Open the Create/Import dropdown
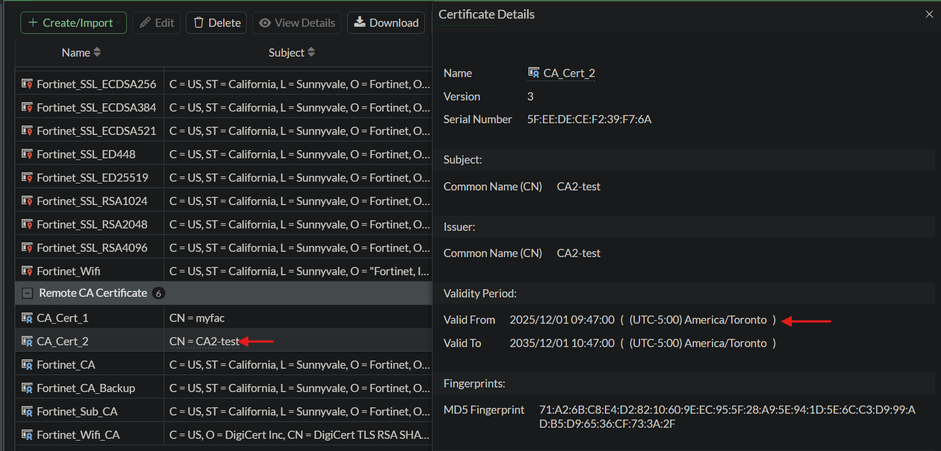The width and height of the screenshot is (941, 451). [73, 22]
